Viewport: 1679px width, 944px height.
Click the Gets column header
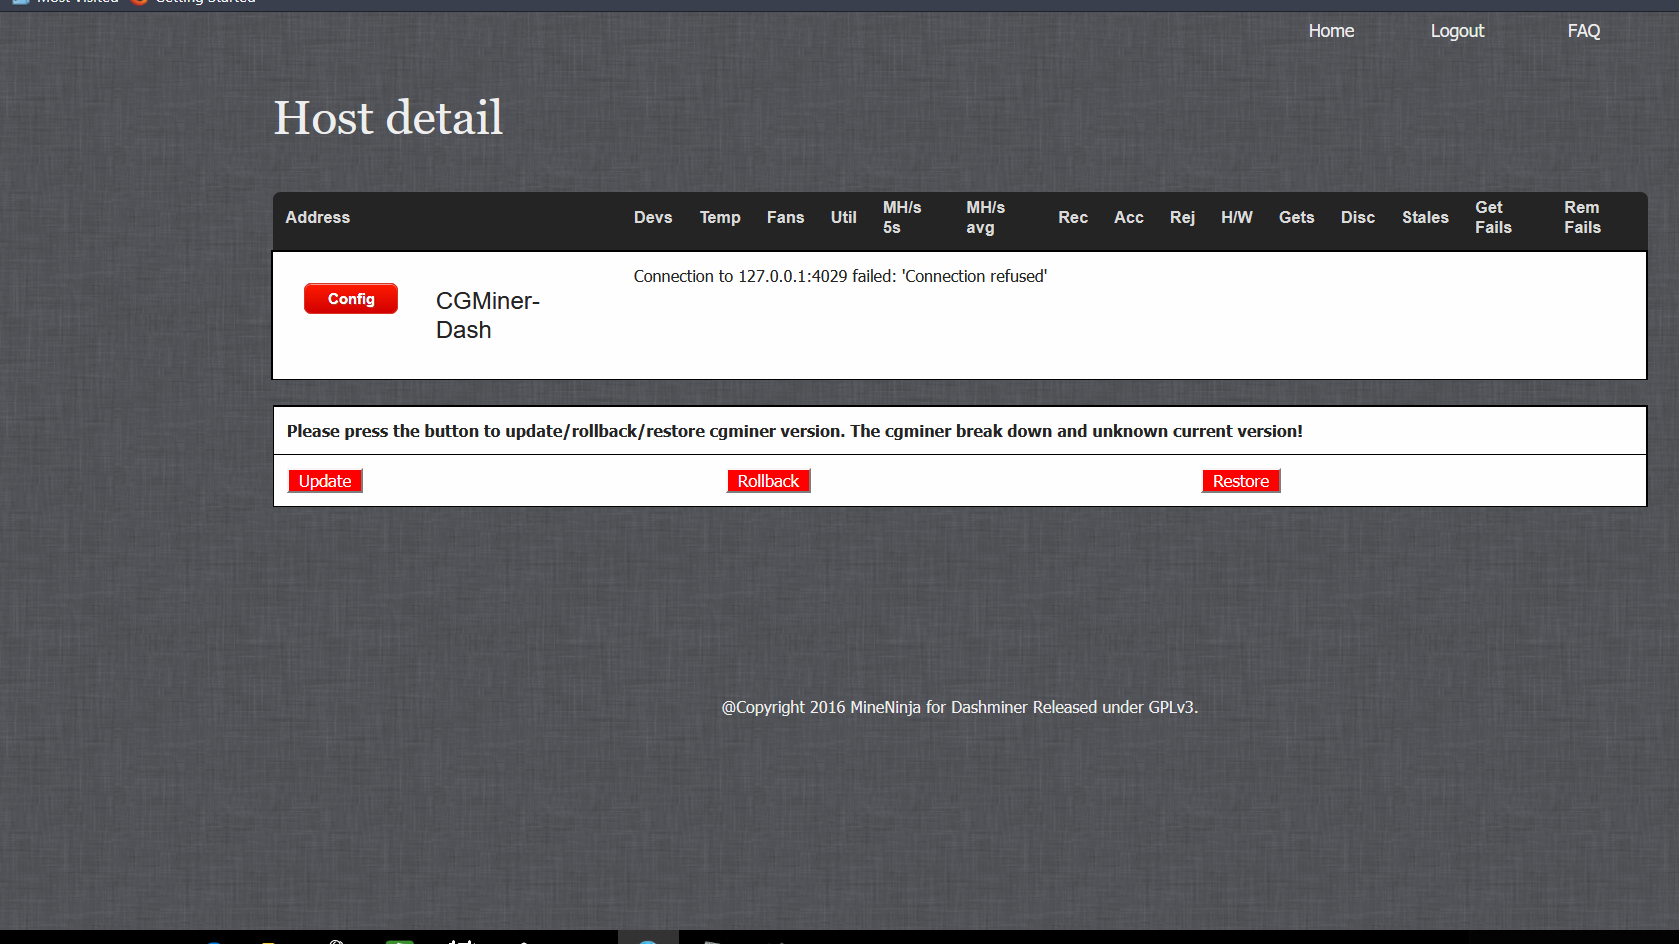tap(1296, 217)
